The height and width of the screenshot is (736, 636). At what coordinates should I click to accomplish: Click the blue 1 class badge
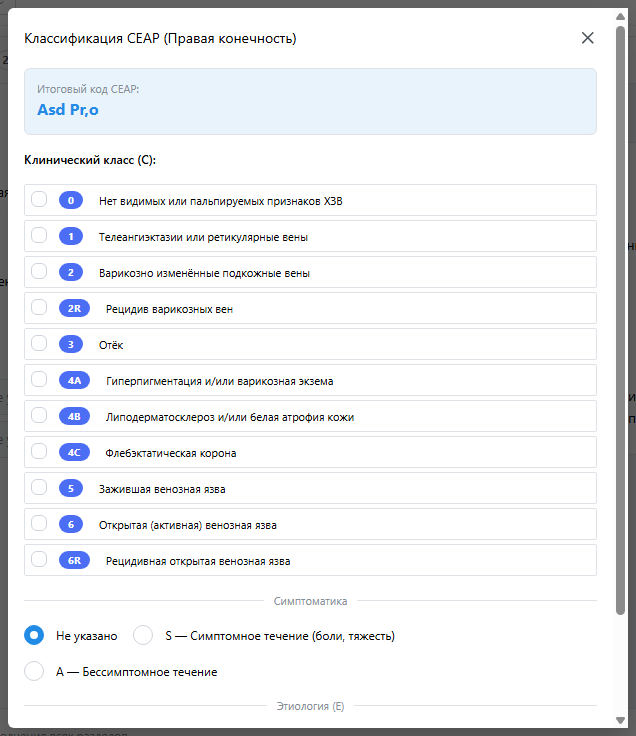71,236
